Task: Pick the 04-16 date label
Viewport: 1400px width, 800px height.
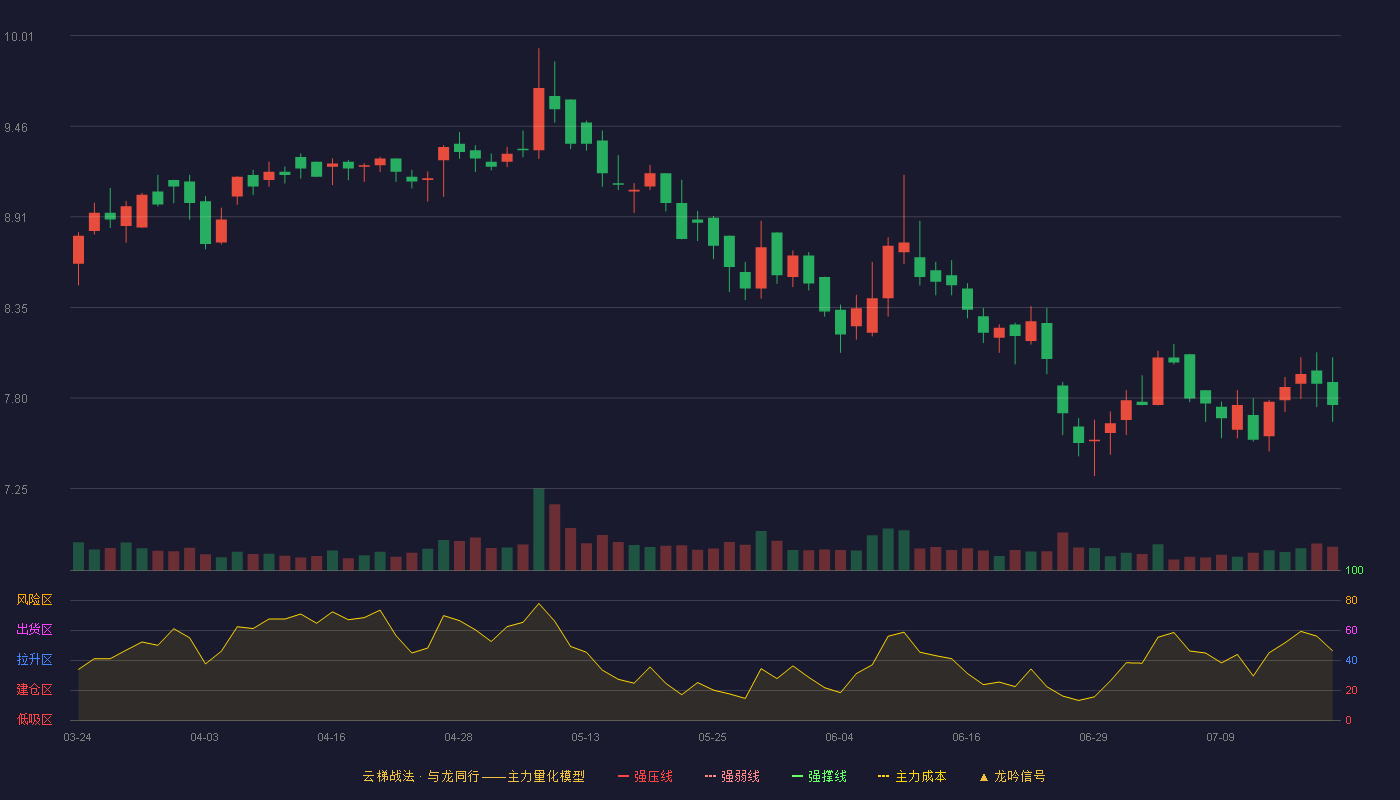Action: (331, 737)
